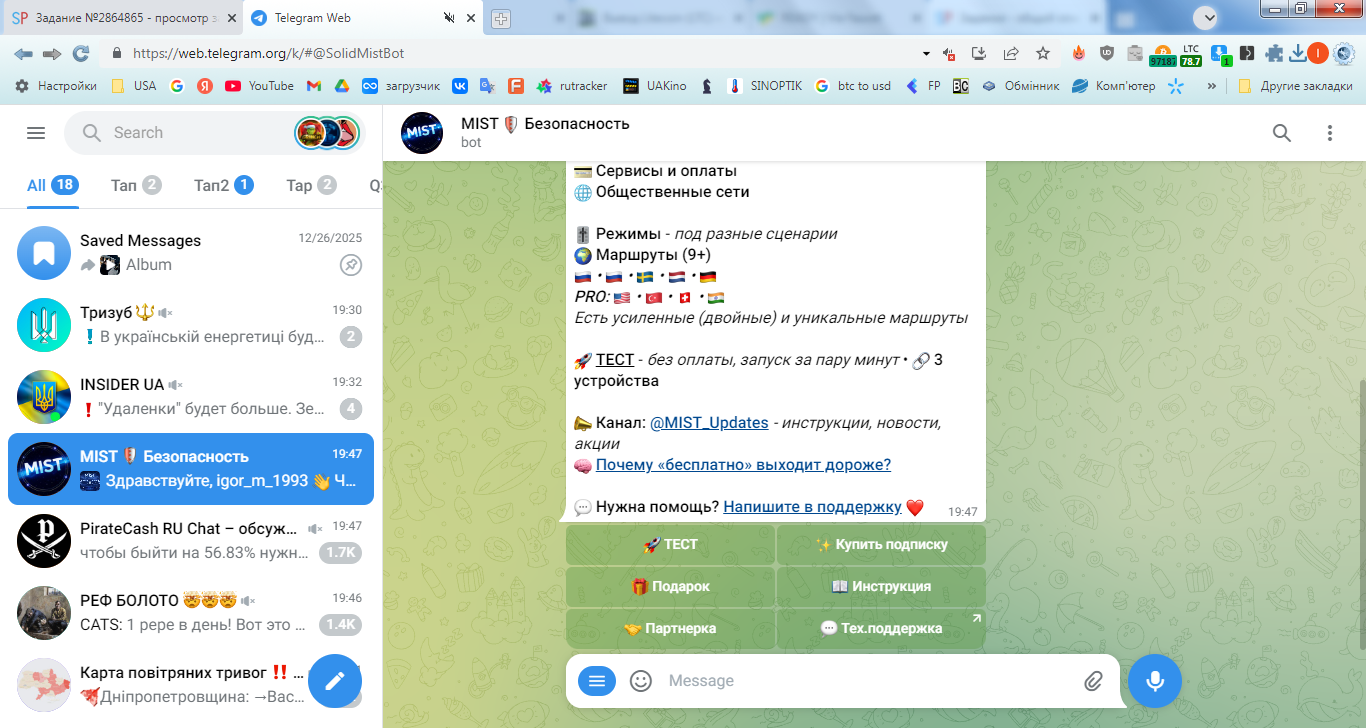
Task: Click the stories avatars next to Search
Action: tap(327, 133)
